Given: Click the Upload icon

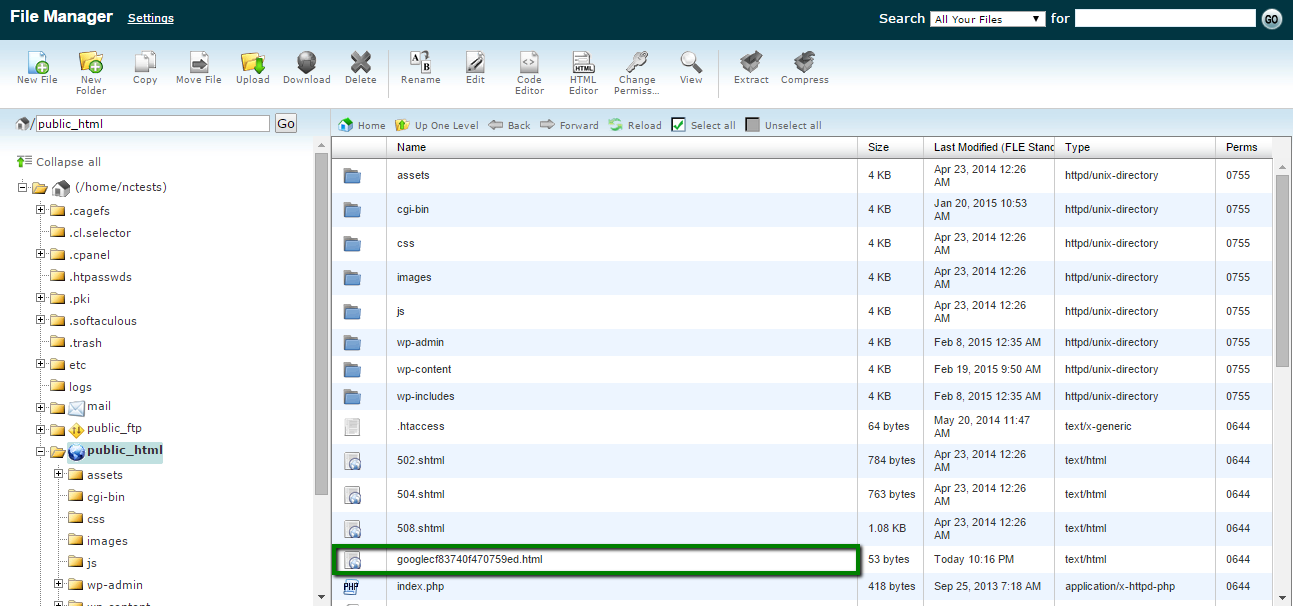Looking at the screenshot, I should pos(252,67).
